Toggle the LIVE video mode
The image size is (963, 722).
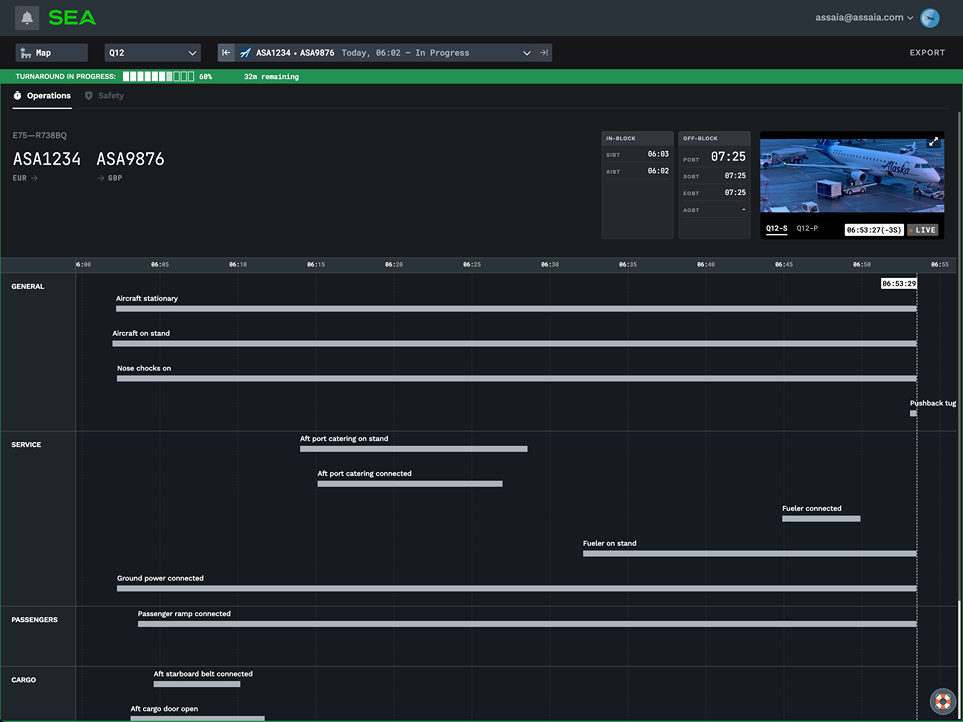(923, 230)
